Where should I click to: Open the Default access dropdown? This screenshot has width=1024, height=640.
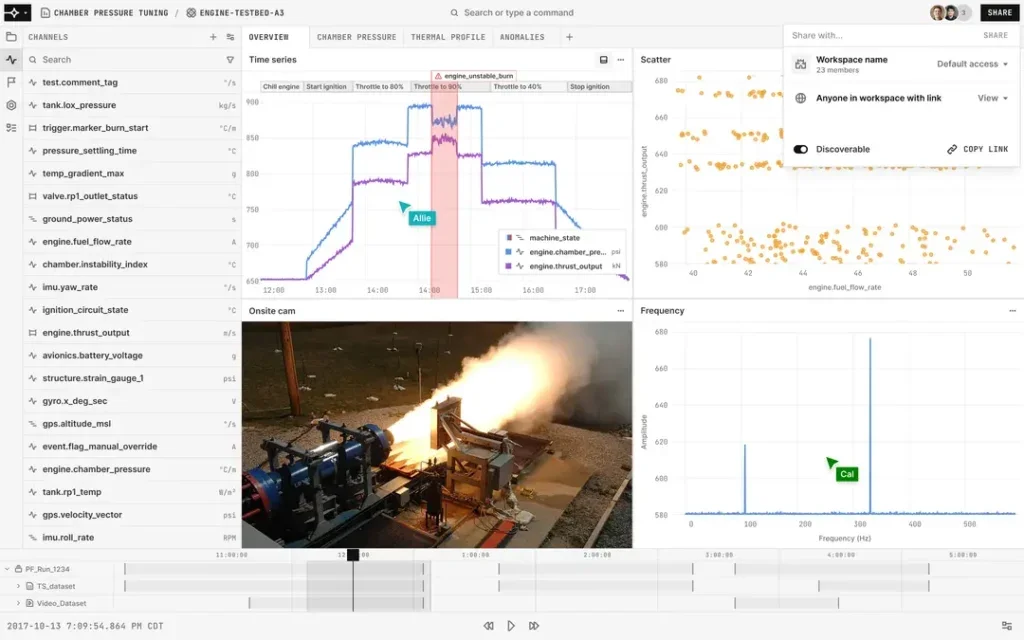[972, 64]
